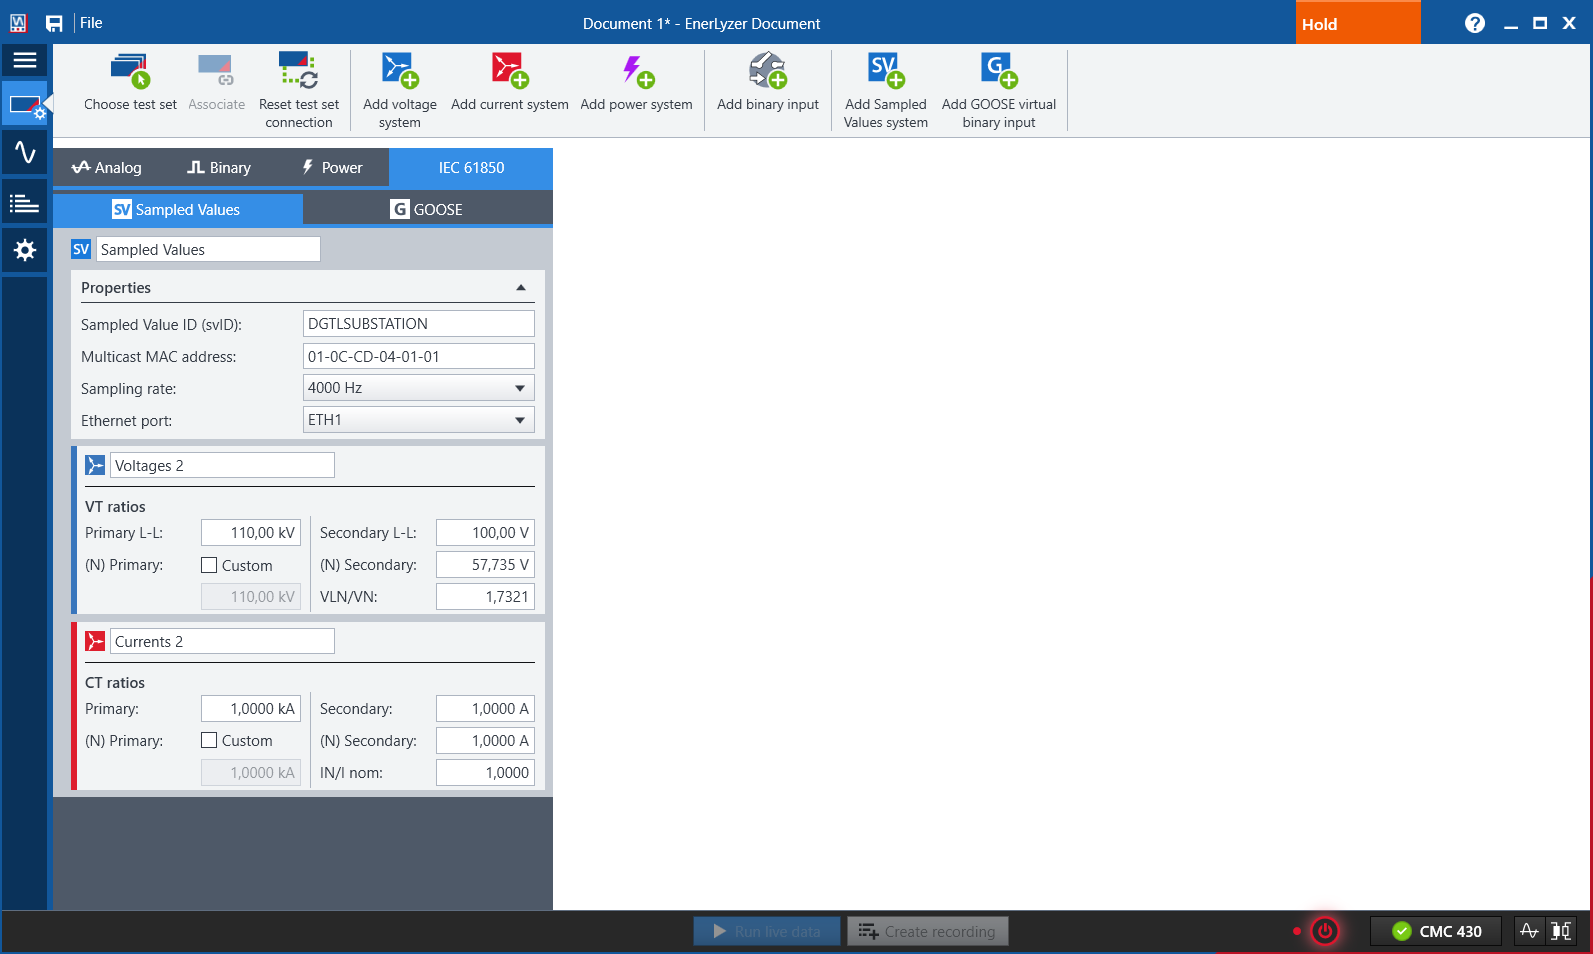Click the Choose test set icon
The height and width of the screenshot is (954, 1593).
(130, 72)
